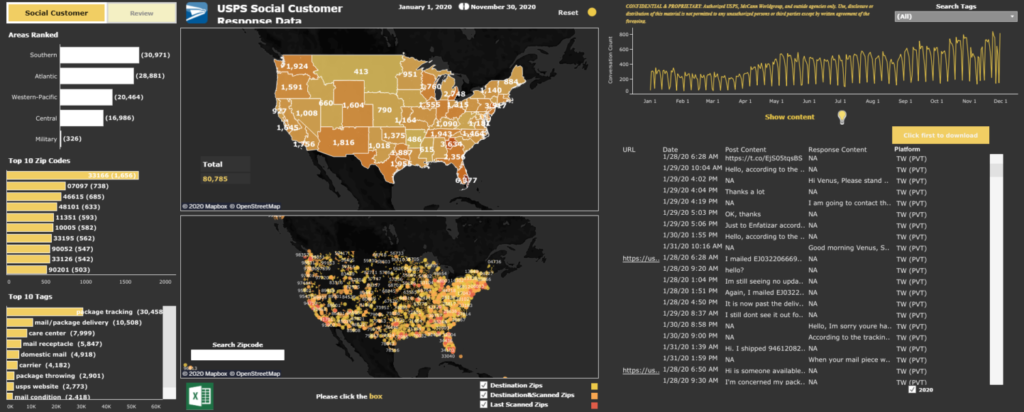The height and width of the screenshot is (412, 1024).
Task: Click into the Search Zipcode field
Action: pos(238,355)
